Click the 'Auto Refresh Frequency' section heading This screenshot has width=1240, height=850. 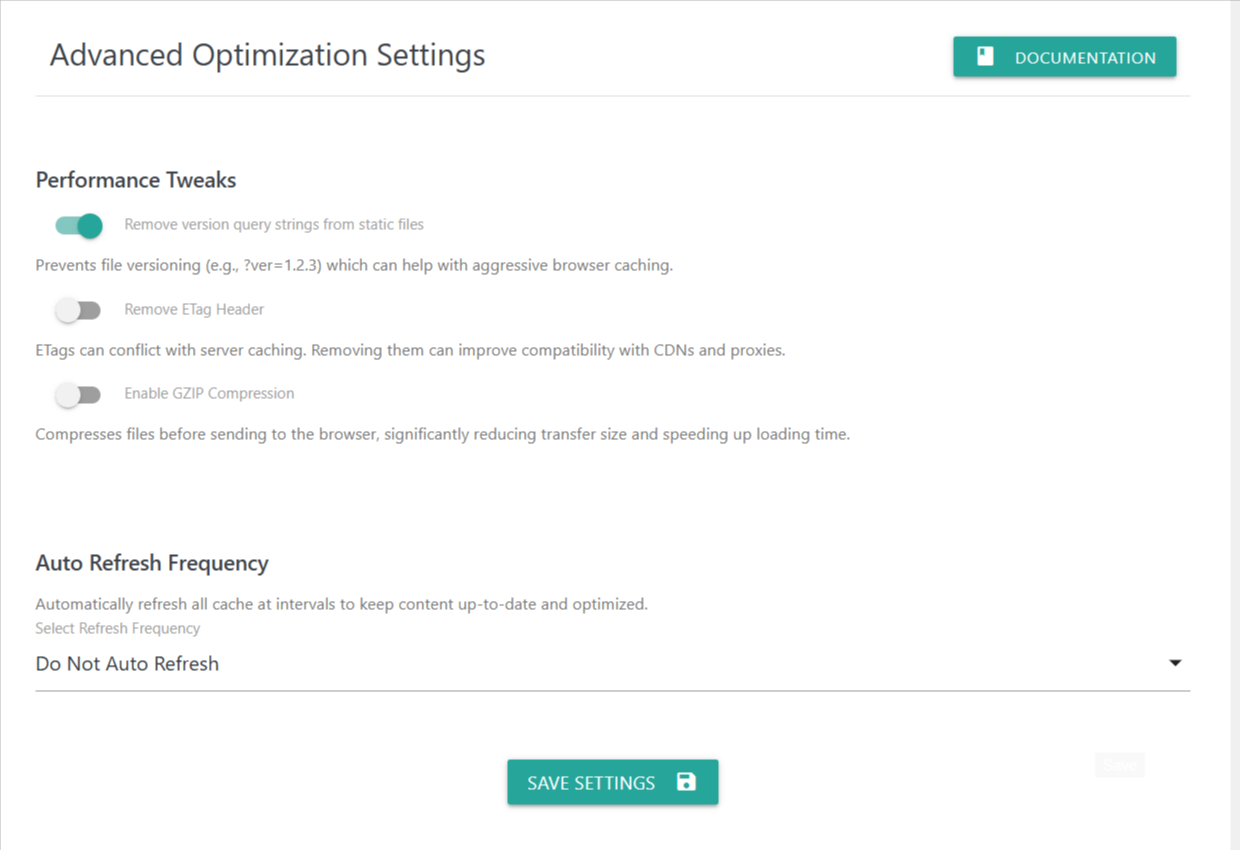152,563
